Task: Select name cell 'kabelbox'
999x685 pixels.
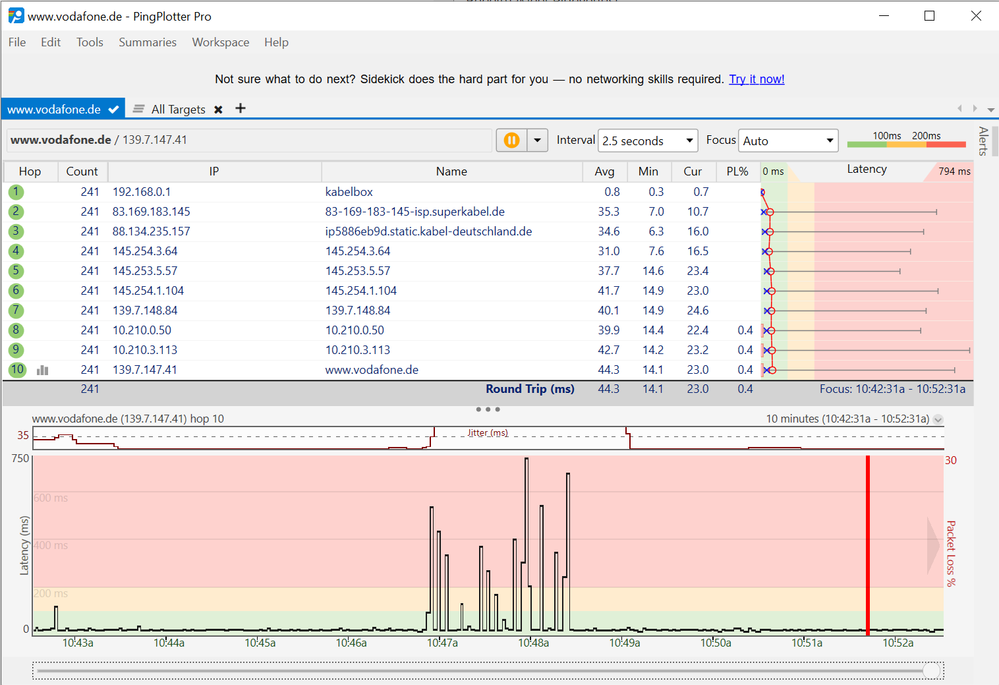Action: tap(349, 192)
